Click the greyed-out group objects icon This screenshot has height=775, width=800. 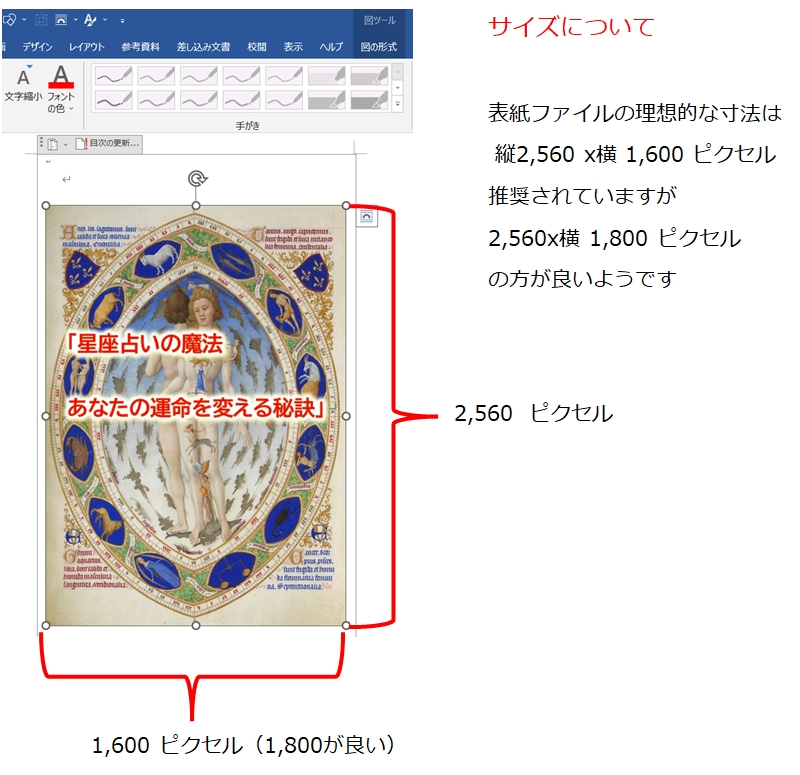pyautogui.click(x=41, y=20)
